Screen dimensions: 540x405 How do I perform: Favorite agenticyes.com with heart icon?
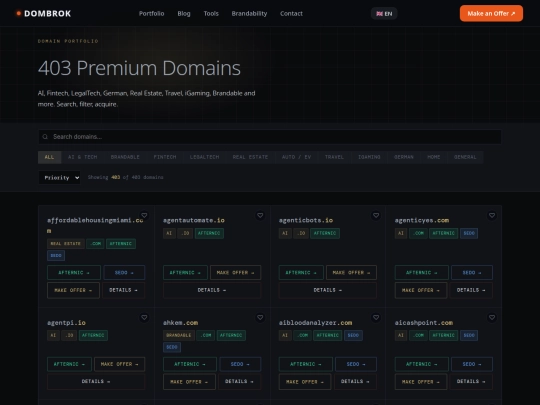[492, 215]
